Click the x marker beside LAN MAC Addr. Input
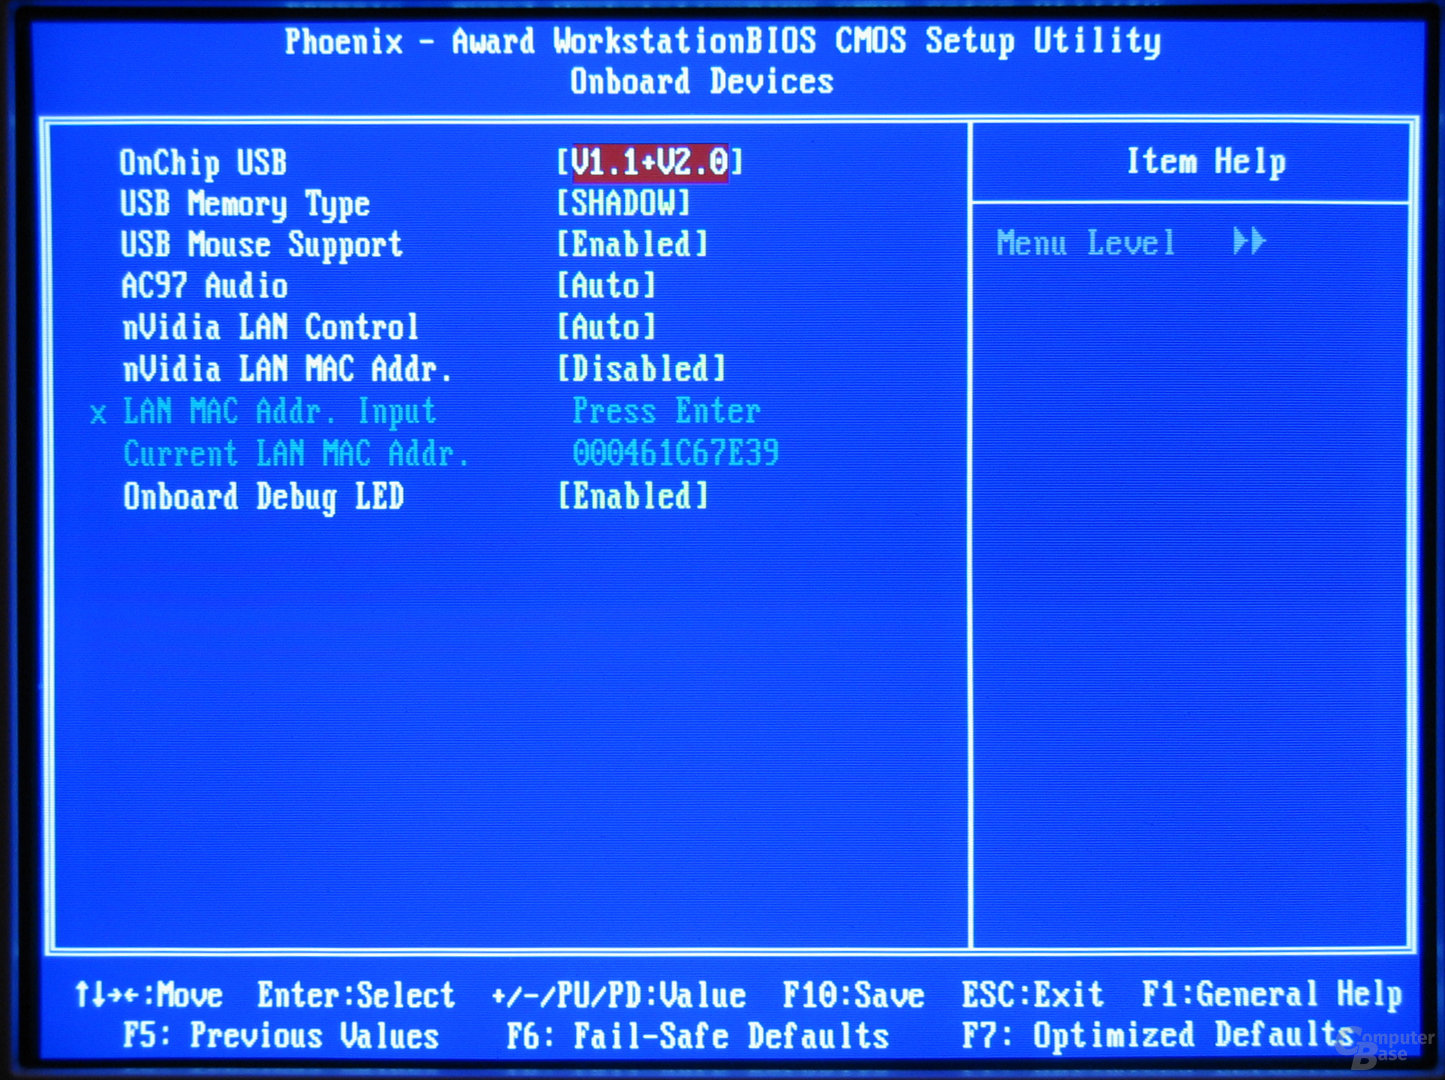Screen dimensions: 1445x1080 (98, 414)
